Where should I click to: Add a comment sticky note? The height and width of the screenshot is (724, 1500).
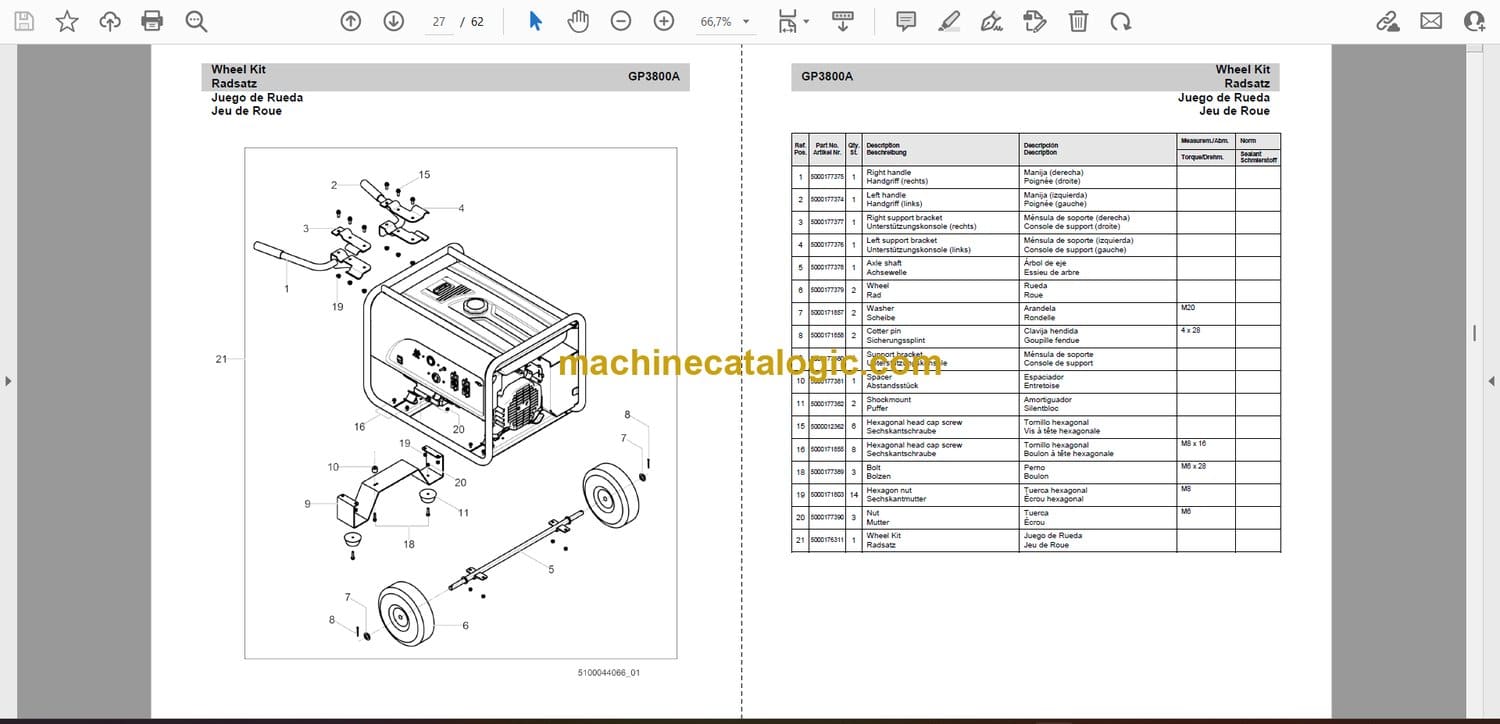pyautogui.click(x=906, y=21)
